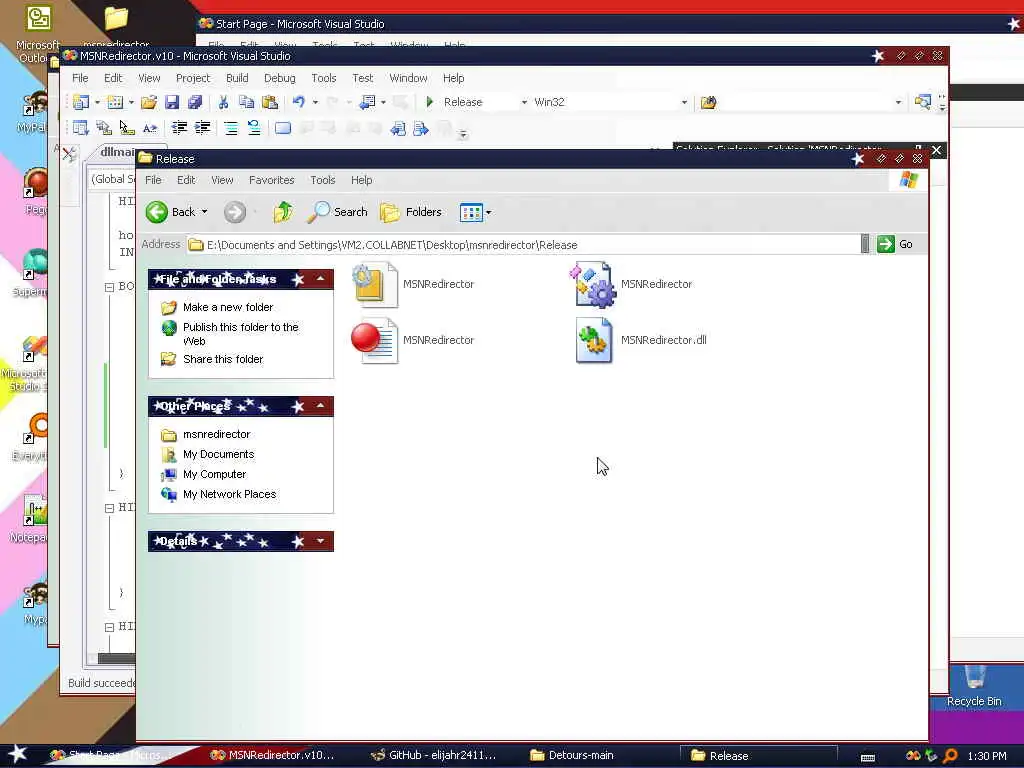
Task: Select the Recycle Bin desktop icon
Action: click(974, 686)
